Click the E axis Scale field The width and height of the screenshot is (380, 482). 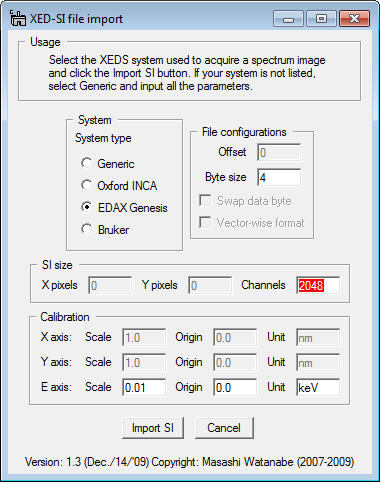(144, 387)
